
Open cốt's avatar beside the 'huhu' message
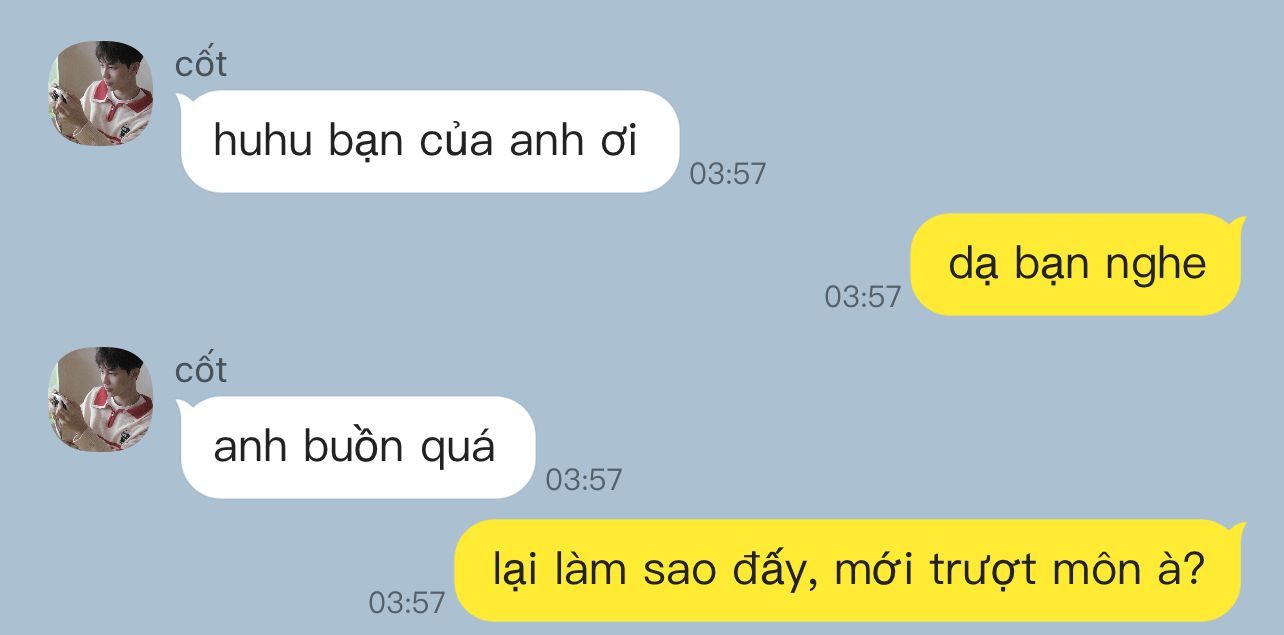(x=101, y=93)
